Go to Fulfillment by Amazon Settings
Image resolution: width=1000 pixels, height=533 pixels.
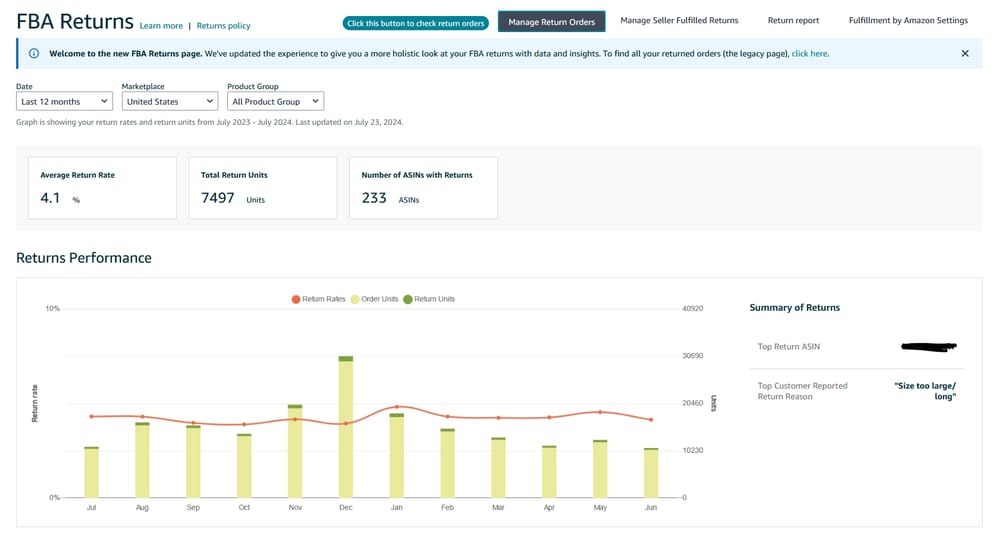[x=908, y=20]
